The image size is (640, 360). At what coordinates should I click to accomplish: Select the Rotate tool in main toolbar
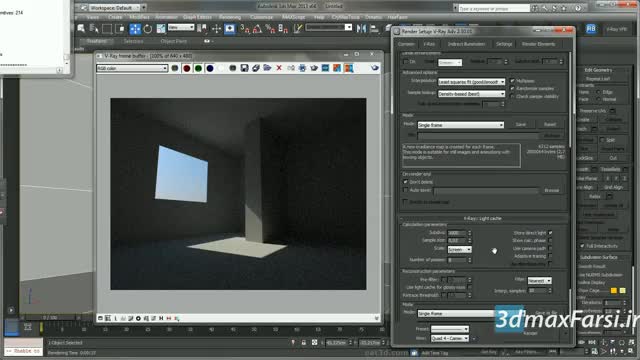(x=148, y=29)
